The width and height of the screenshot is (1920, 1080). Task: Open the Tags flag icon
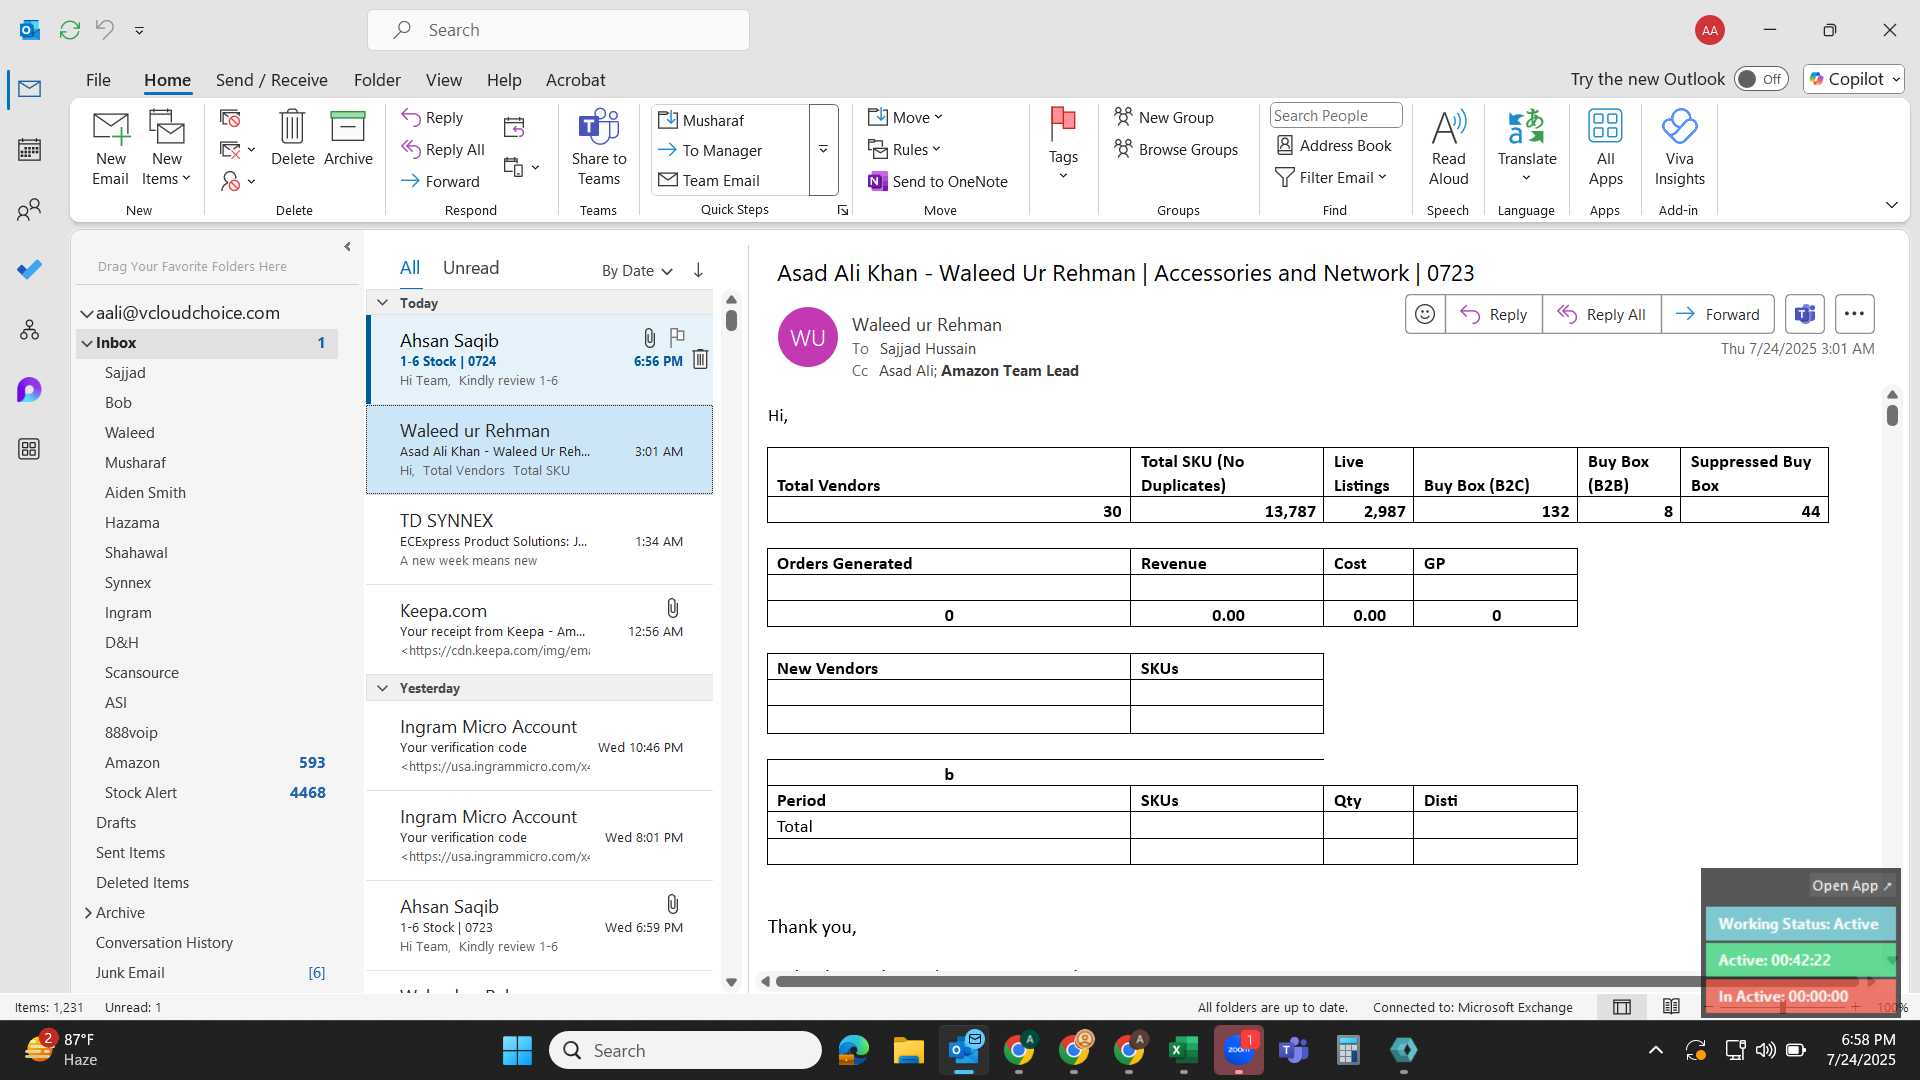point(1063,145)
